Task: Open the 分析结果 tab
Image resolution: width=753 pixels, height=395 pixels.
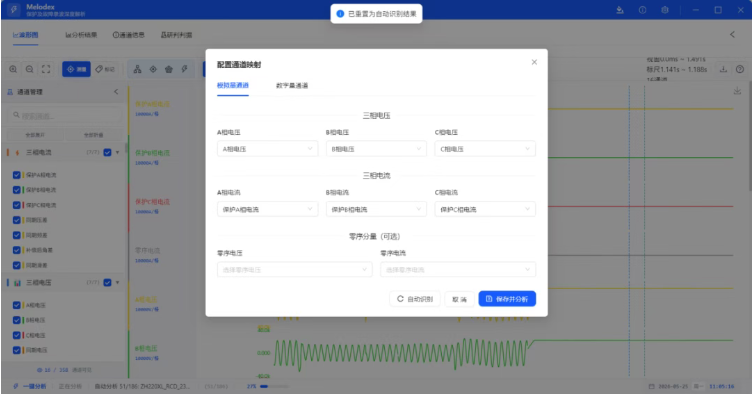Action: pos(81,35)
